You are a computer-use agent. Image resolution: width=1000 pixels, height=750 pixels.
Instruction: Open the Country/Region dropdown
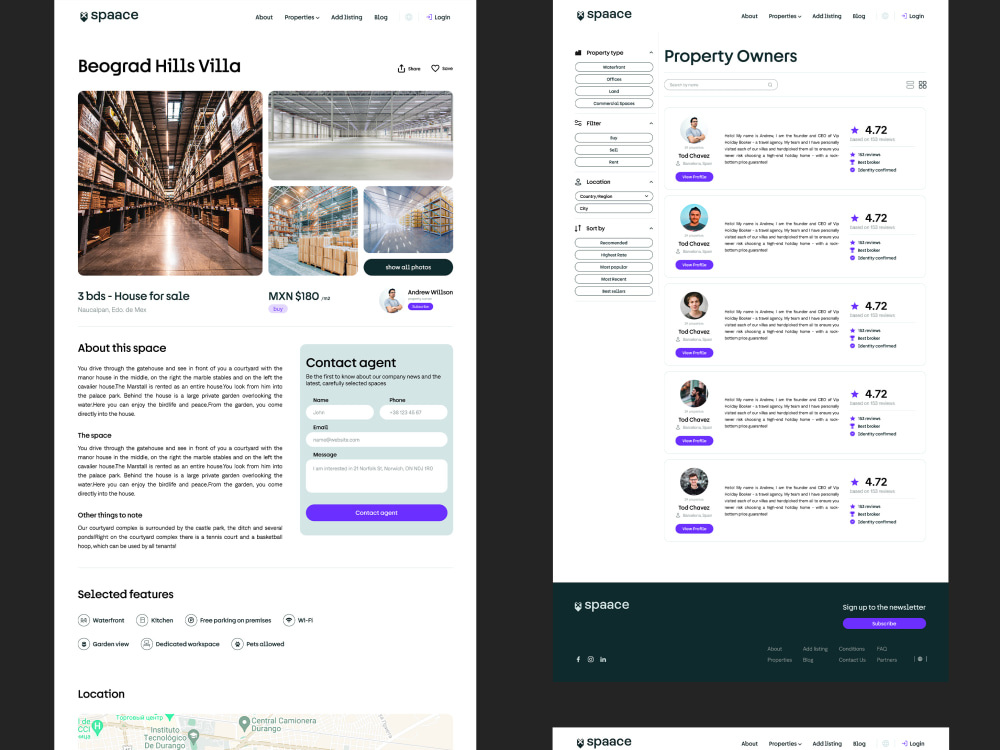pos(614,196)
